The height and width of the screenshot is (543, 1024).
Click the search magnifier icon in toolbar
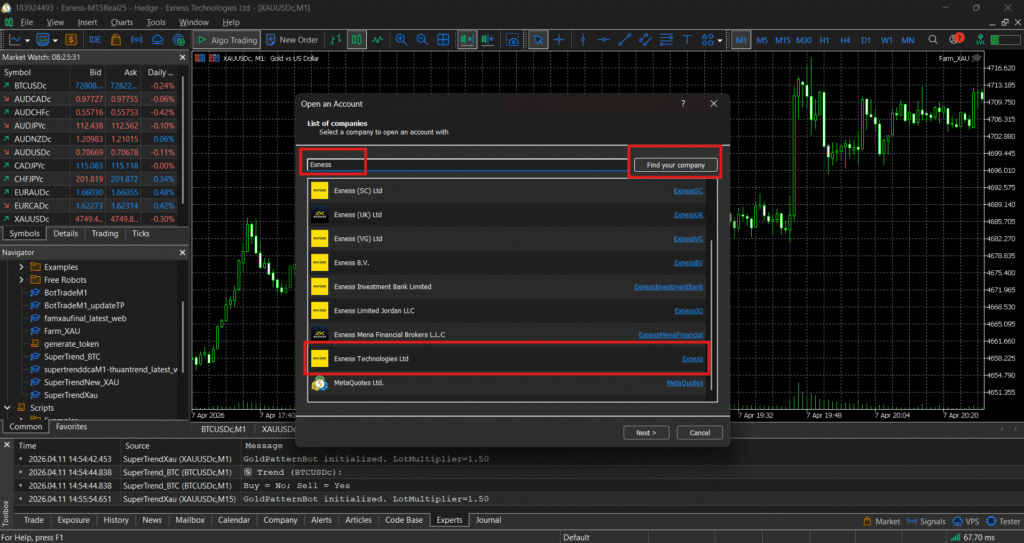pos(932,40)
